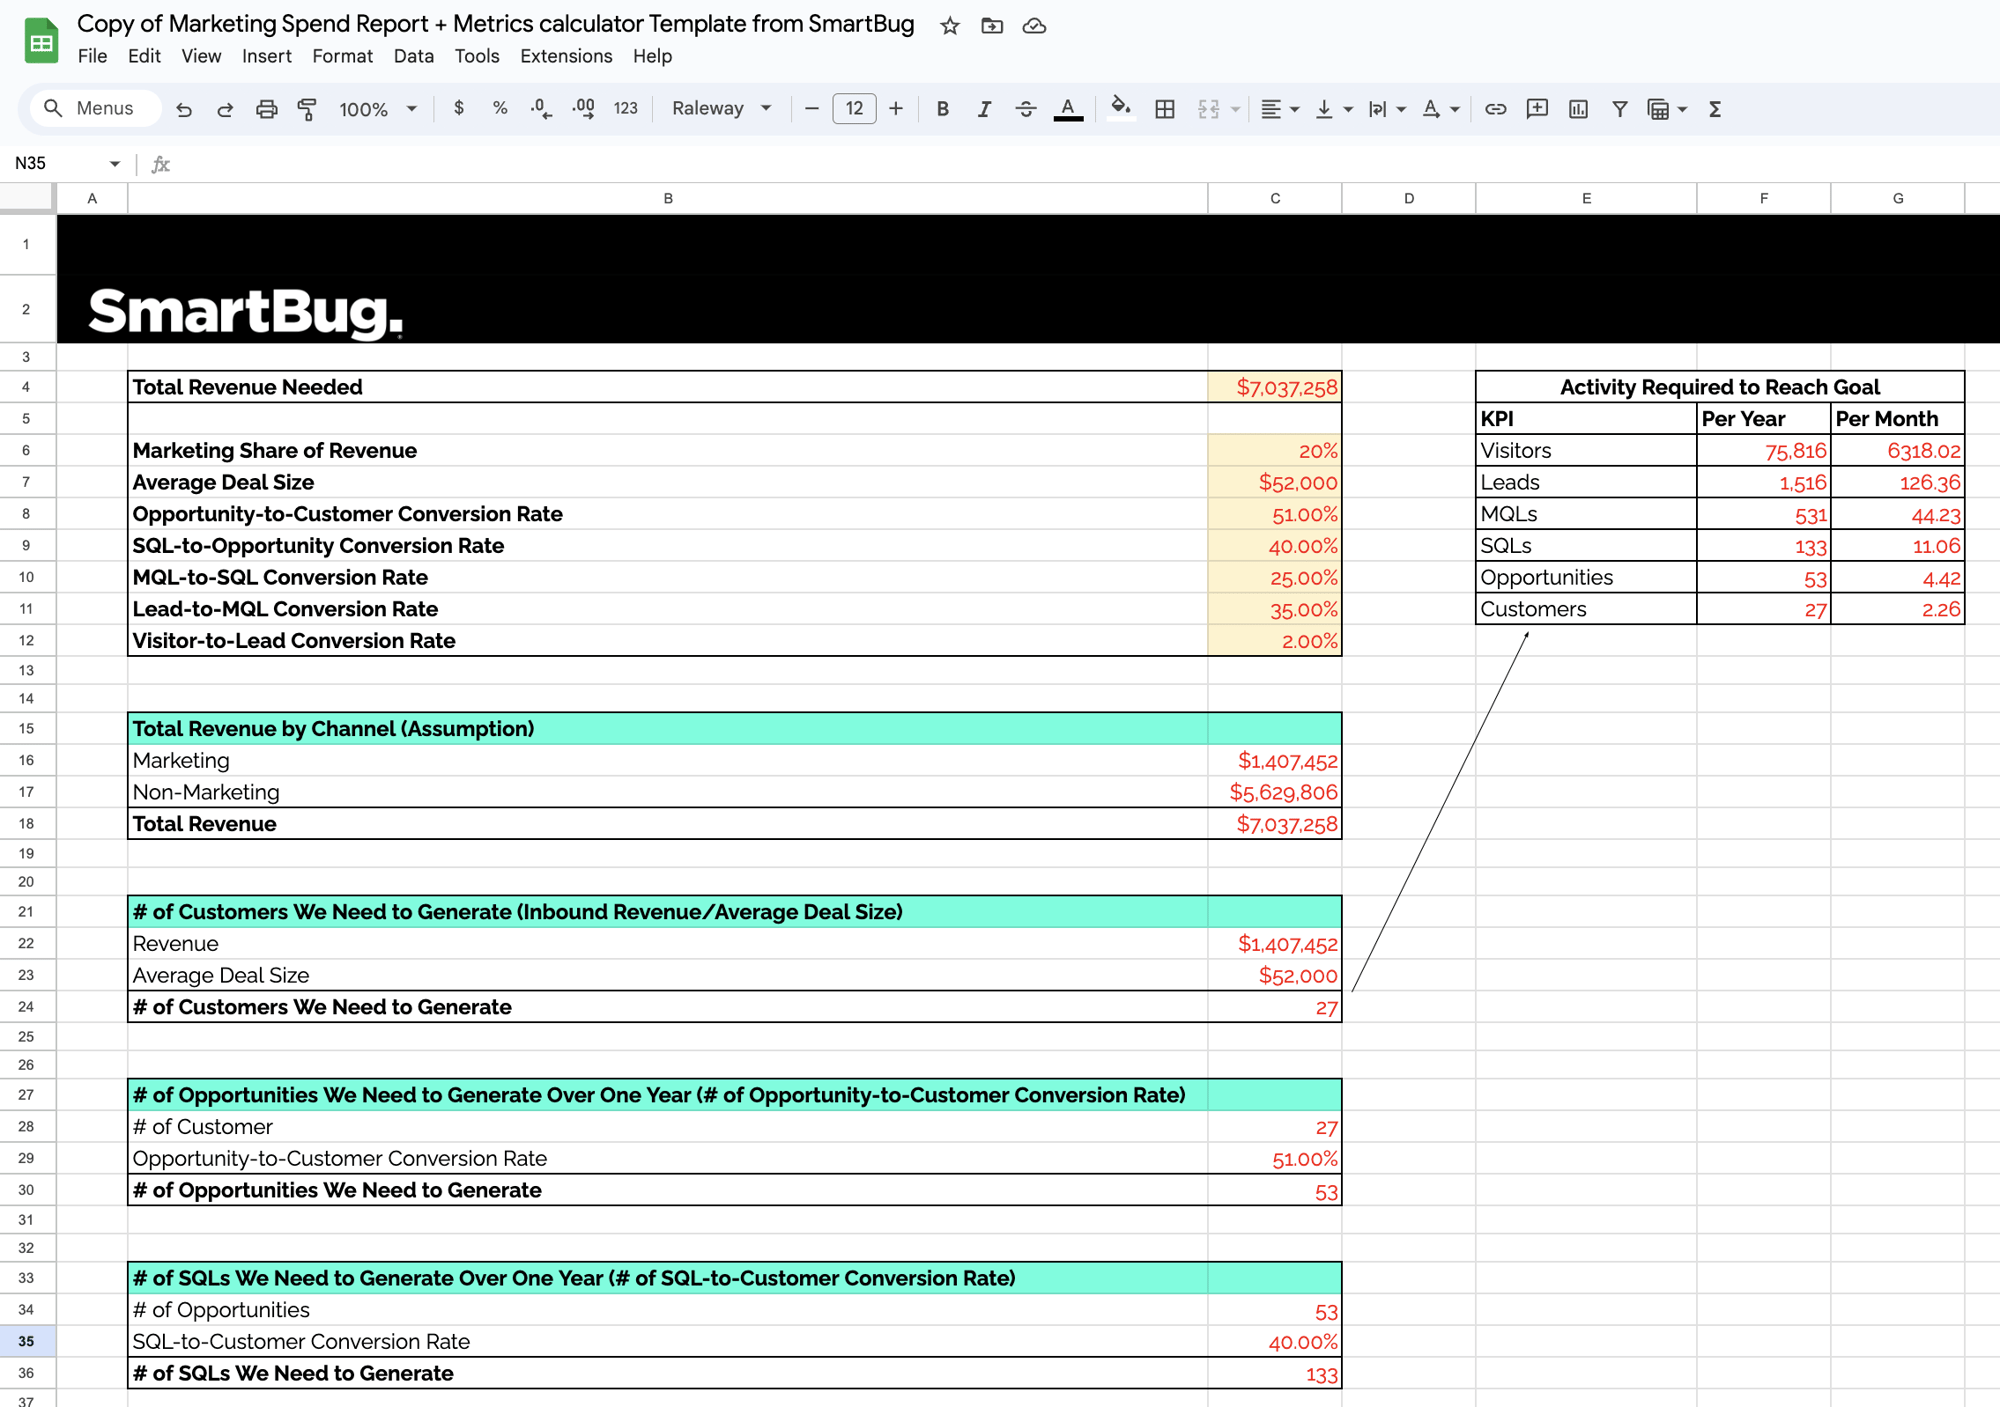2000x1407 pixels.
Task: Select column E header
Action: (1586, 198)
